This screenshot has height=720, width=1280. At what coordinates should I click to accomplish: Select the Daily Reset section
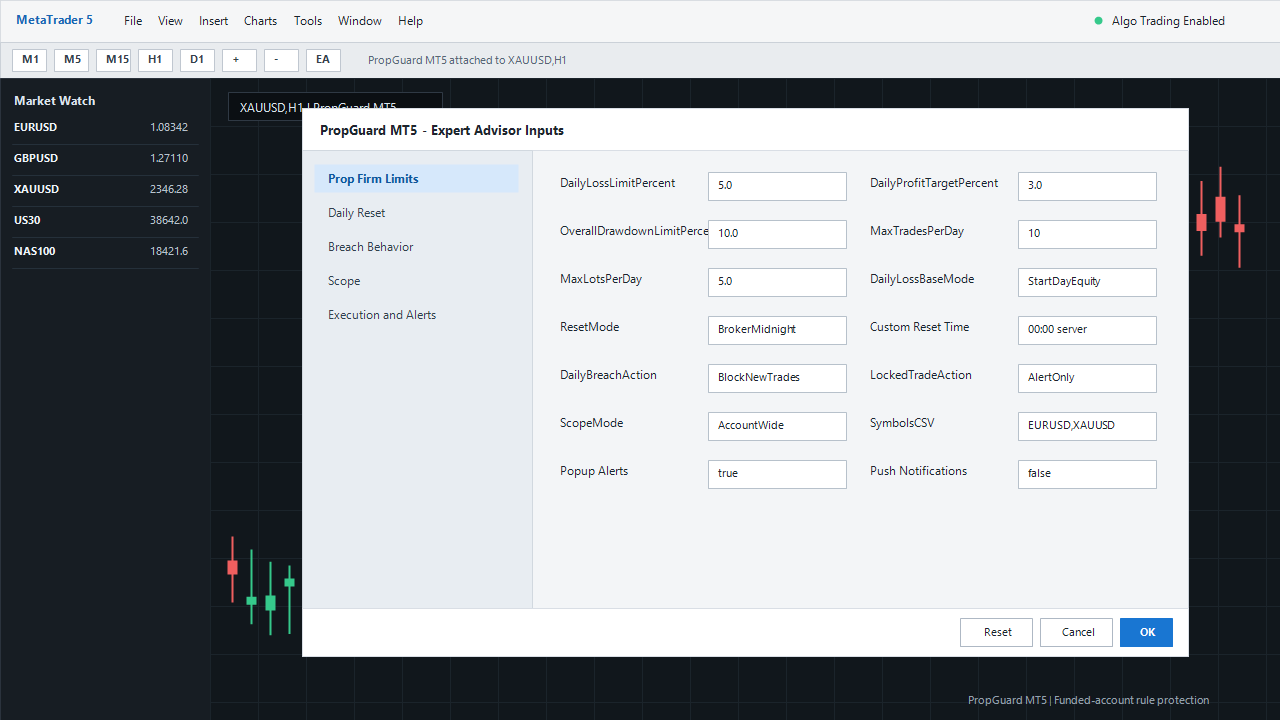[416, 213]
